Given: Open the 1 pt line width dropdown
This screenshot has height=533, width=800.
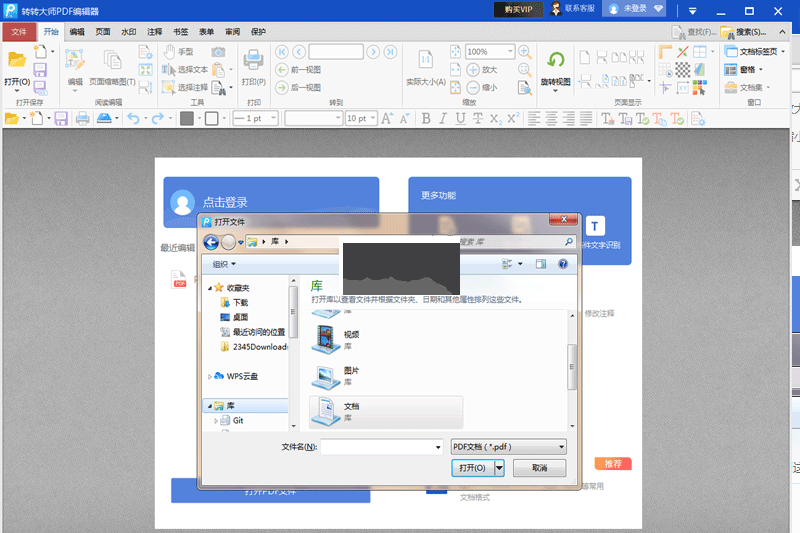Looking at the screenshot, I should (273, 118).
